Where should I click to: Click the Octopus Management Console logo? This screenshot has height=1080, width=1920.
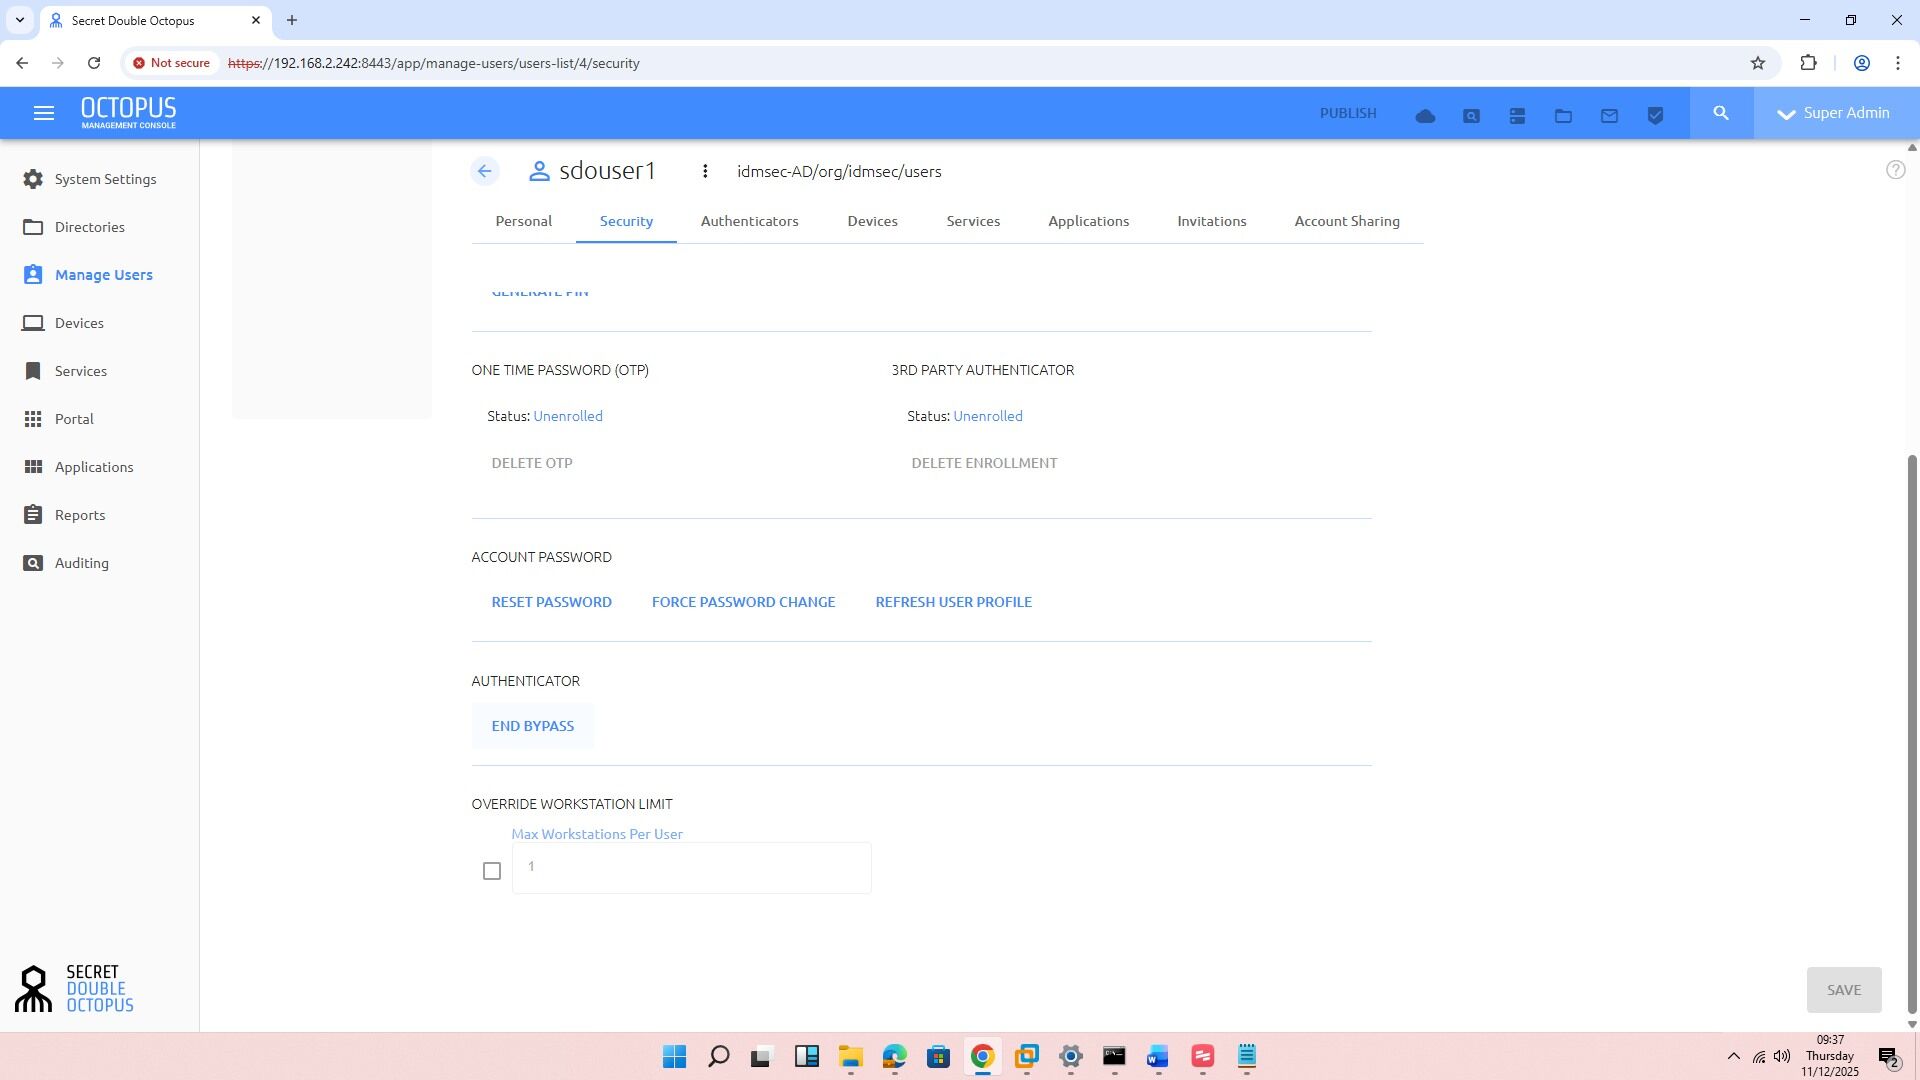[128, 113]
